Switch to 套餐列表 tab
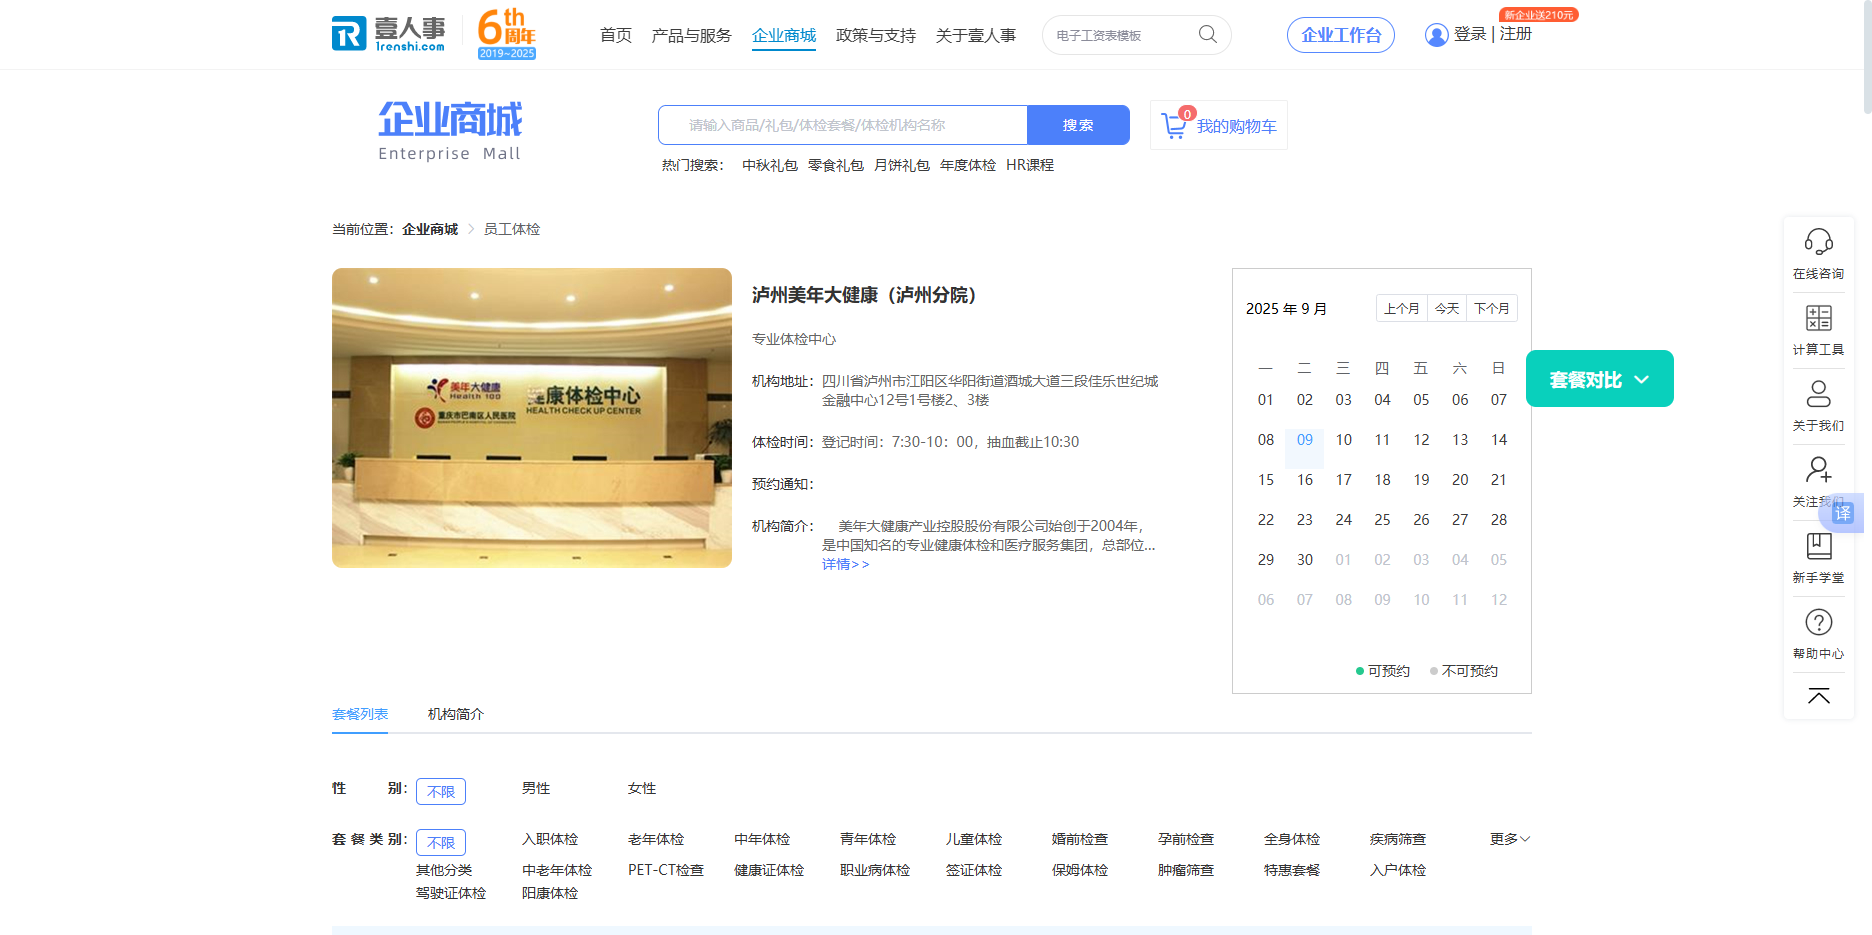Screen dimensions: 1872x935 [x=360, y=714]
